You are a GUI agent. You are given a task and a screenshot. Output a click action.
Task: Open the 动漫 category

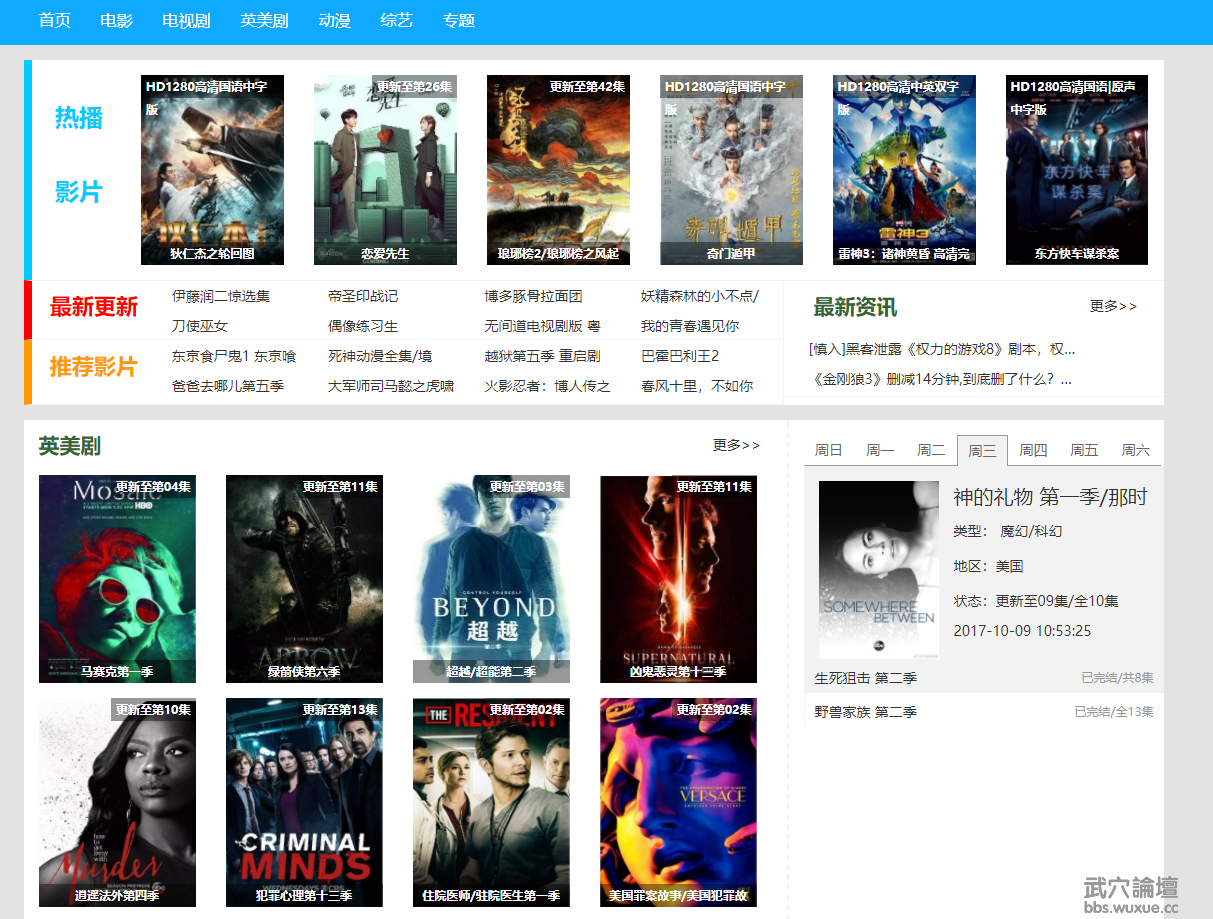pyautogui.click(x=334, y=21)
